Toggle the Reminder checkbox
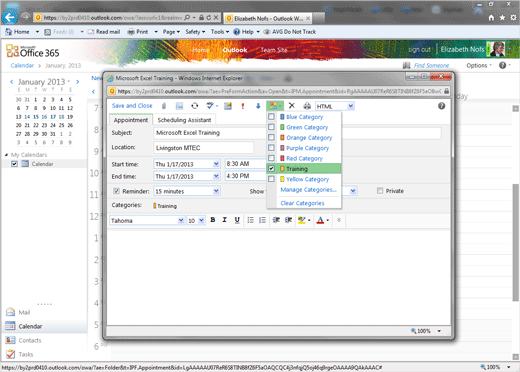Viewport: 520px width, 372px height. [116, 191]
